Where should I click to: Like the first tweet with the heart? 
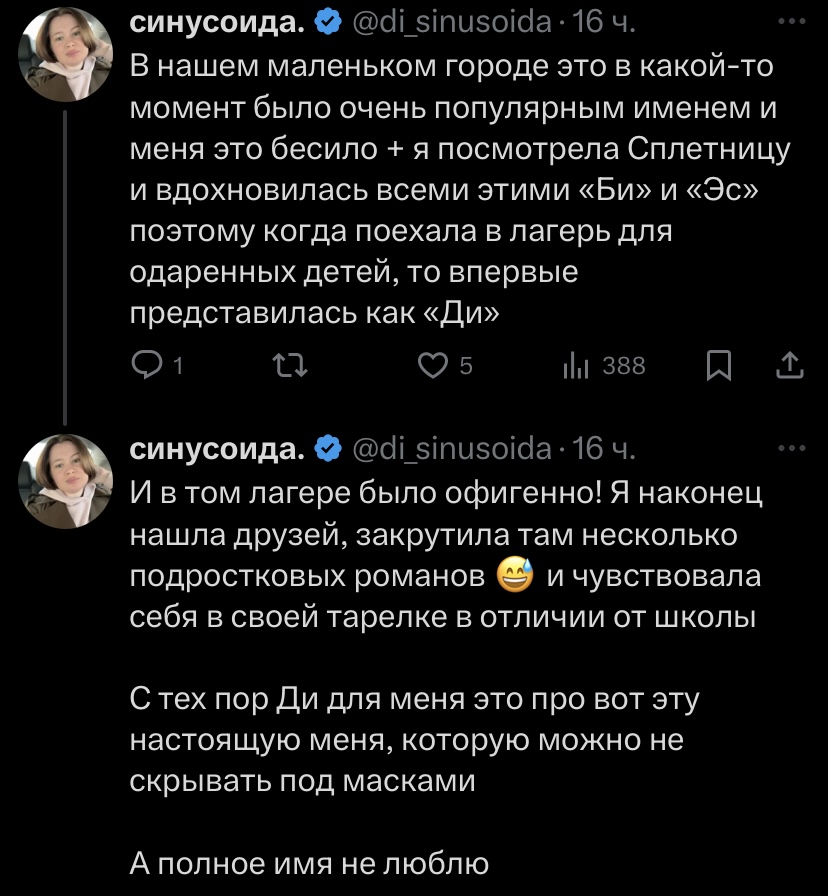click(x=434, y=367)
